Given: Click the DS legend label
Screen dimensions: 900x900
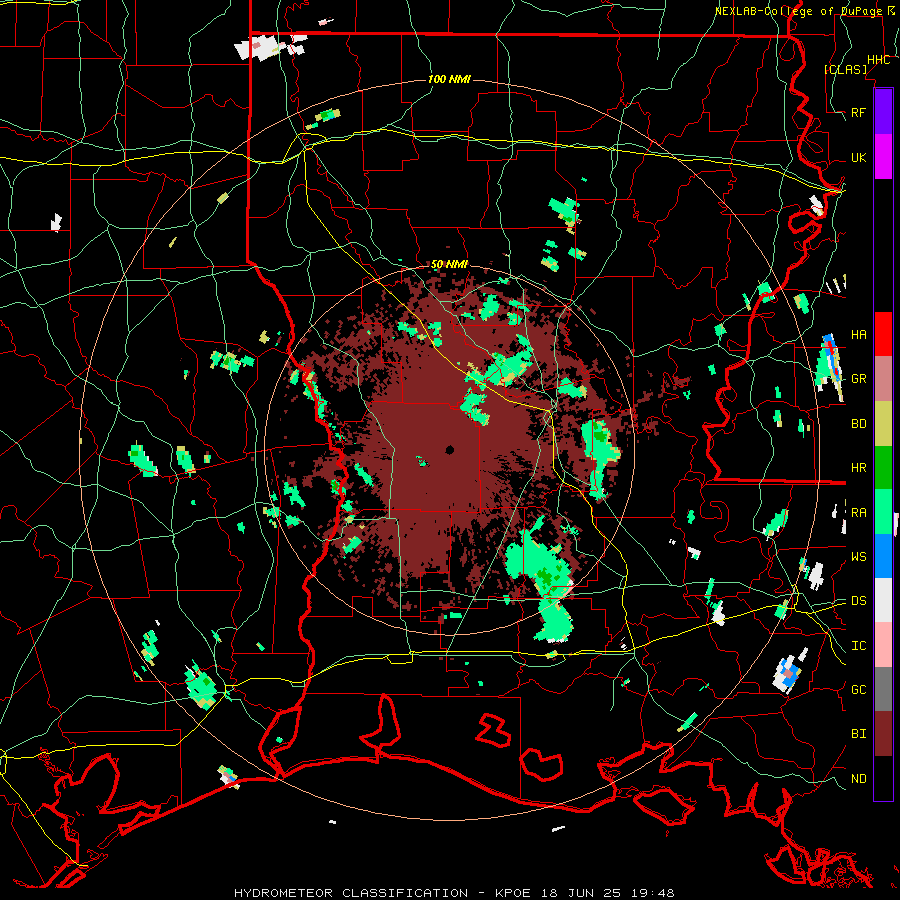Looking at the screenshot, I should [858, 601].
